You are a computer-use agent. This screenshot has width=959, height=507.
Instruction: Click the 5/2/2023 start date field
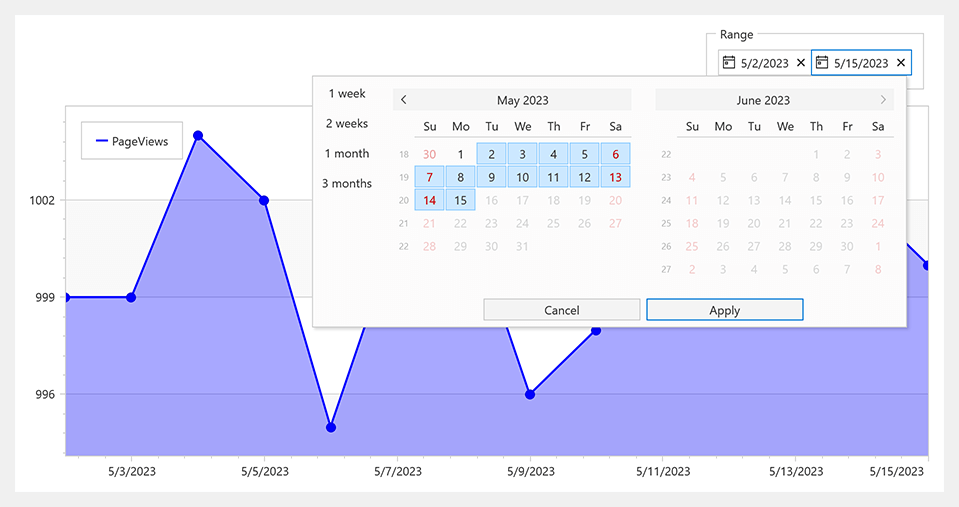(x=764, y=63)
